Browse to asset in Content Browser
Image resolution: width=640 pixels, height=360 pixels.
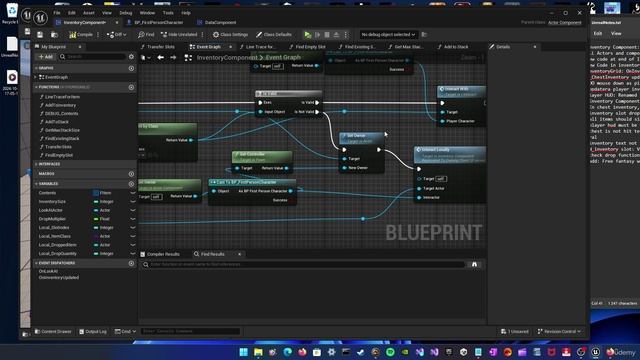click(54, 35)
